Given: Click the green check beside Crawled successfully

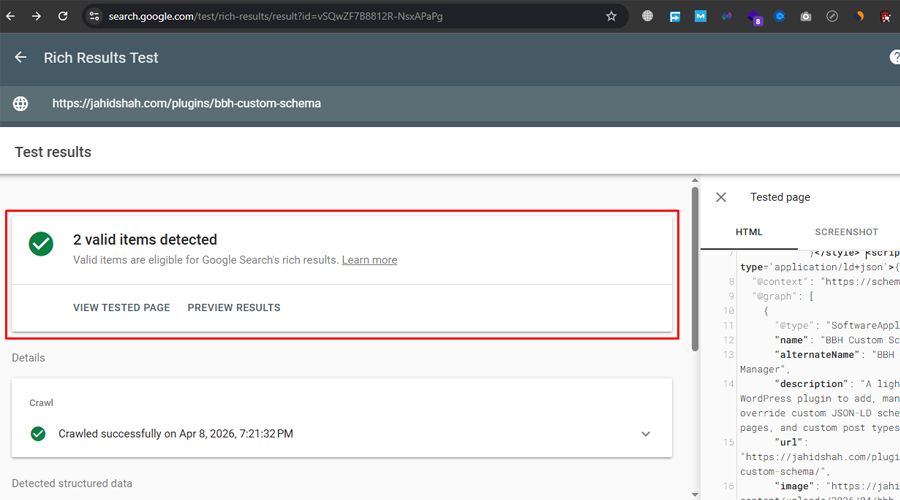Looking at the screenshot, I should pos(38,434).
